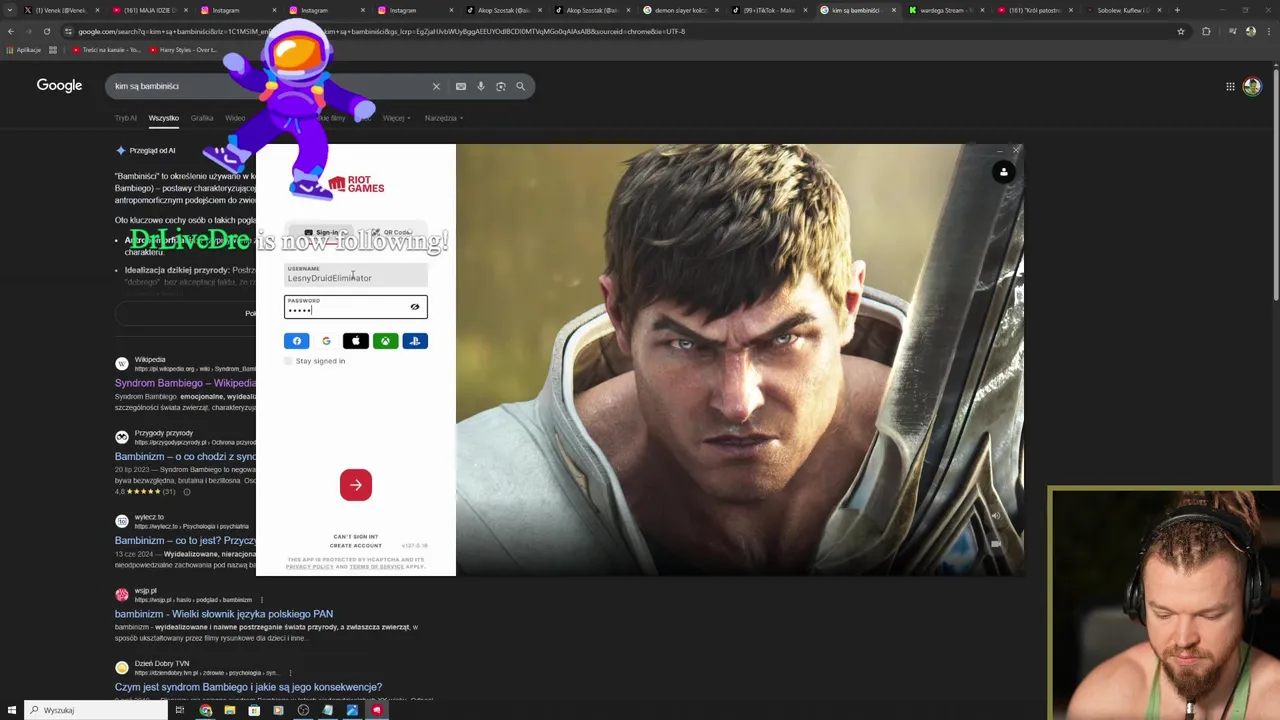Enable the Stay signed in checkbox

click(x=288, y=361)
